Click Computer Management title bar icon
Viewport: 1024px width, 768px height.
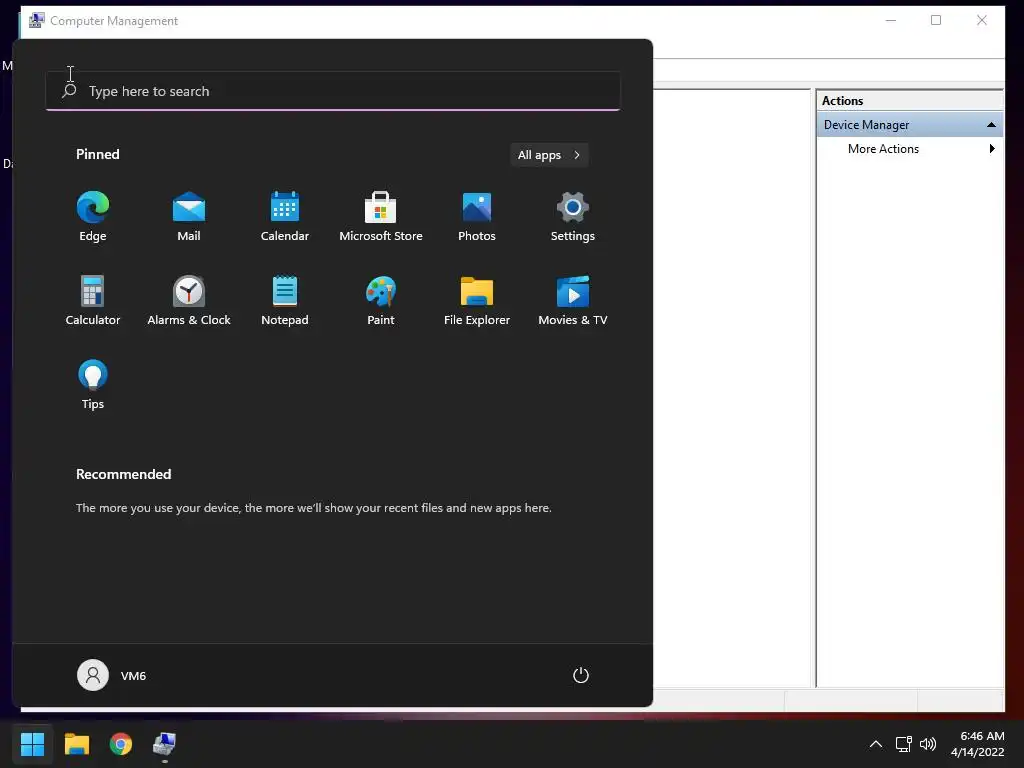(37, 20)
